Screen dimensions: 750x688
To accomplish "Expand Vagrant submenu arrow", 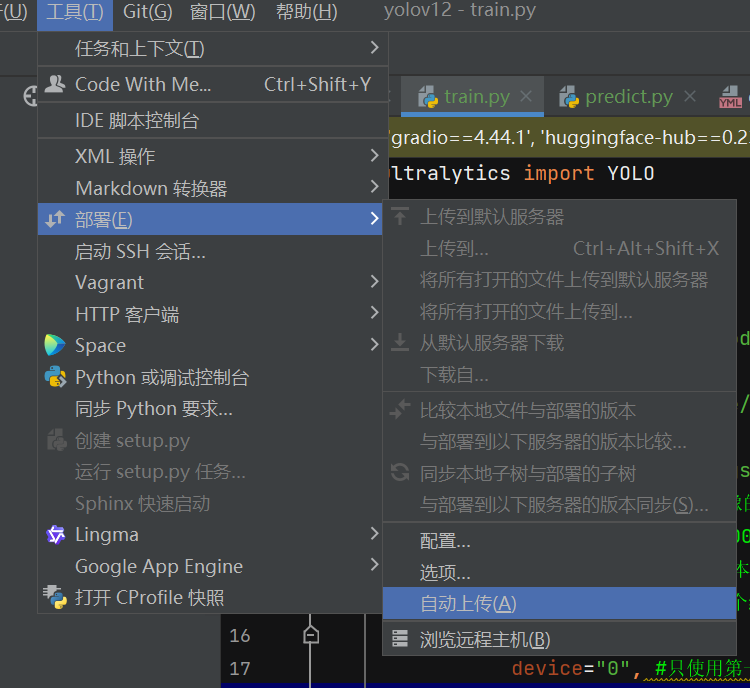I will point(375,281).
